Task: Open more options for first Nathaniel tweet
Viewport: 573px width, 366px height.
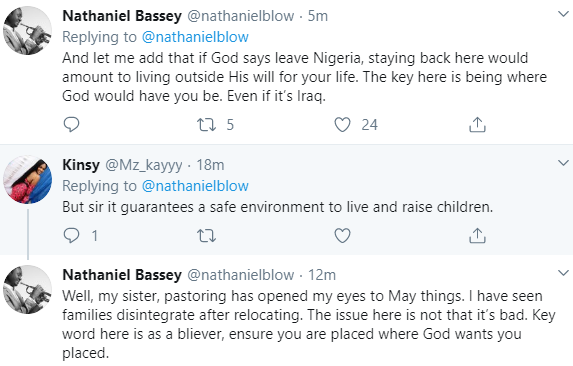Action: 563,14
